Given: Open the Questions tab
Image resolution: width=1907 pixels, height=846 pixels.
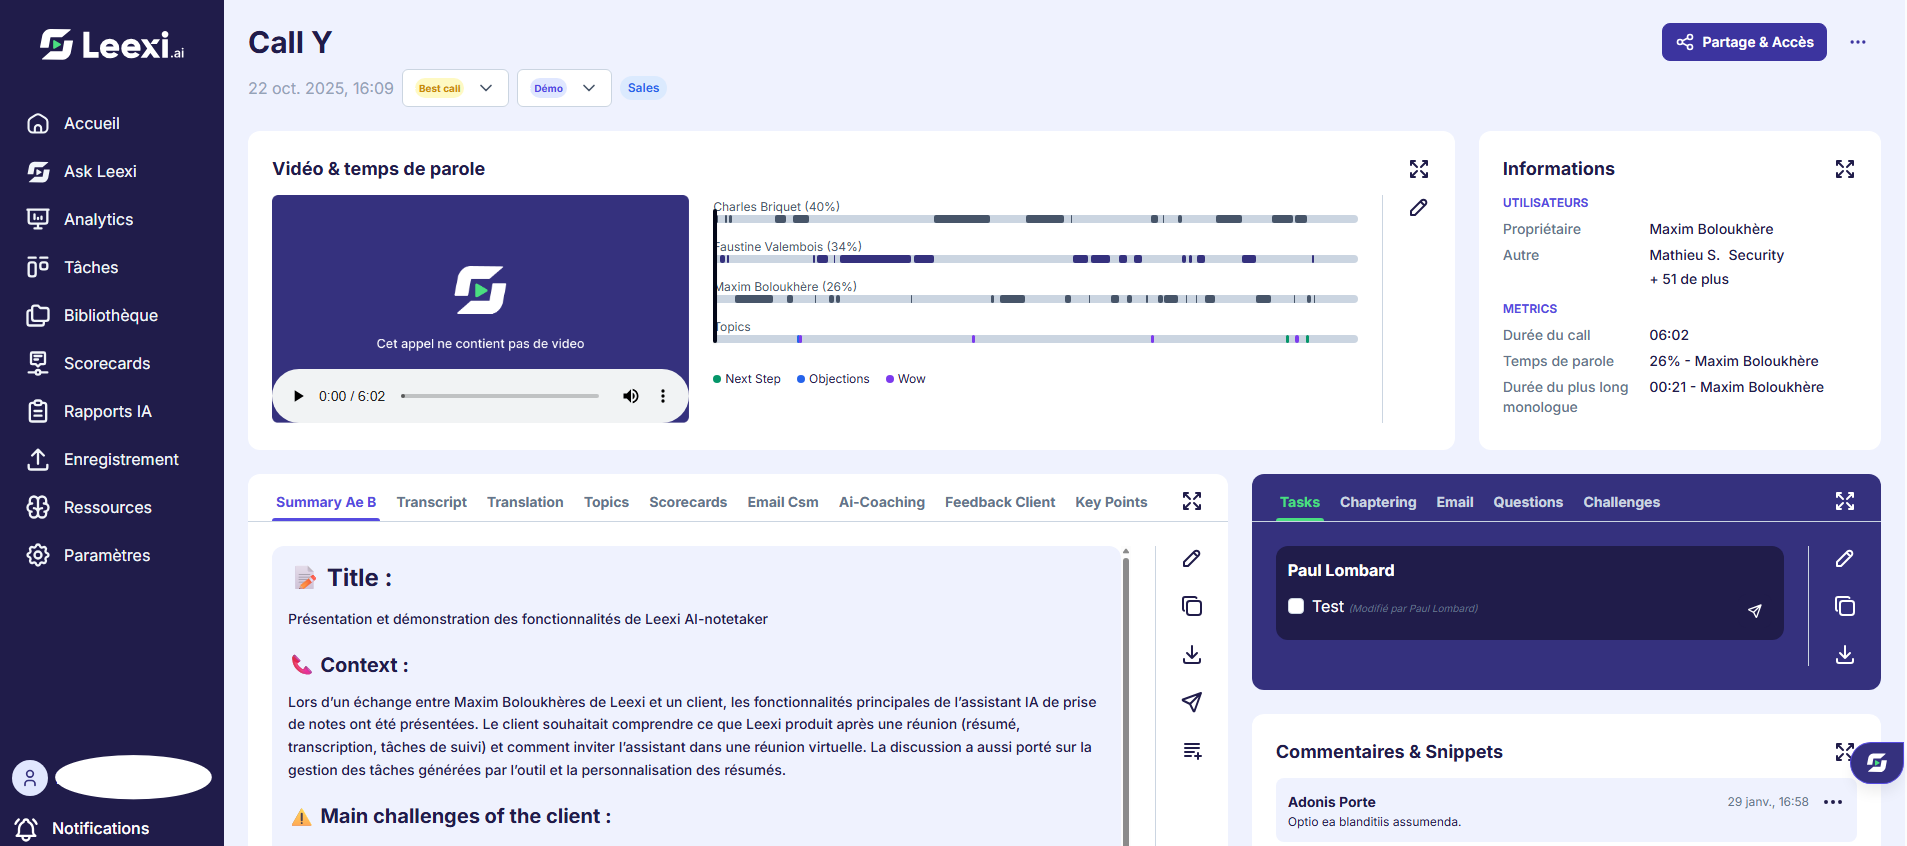Looking at the screenshot, I should [1528, 502].
